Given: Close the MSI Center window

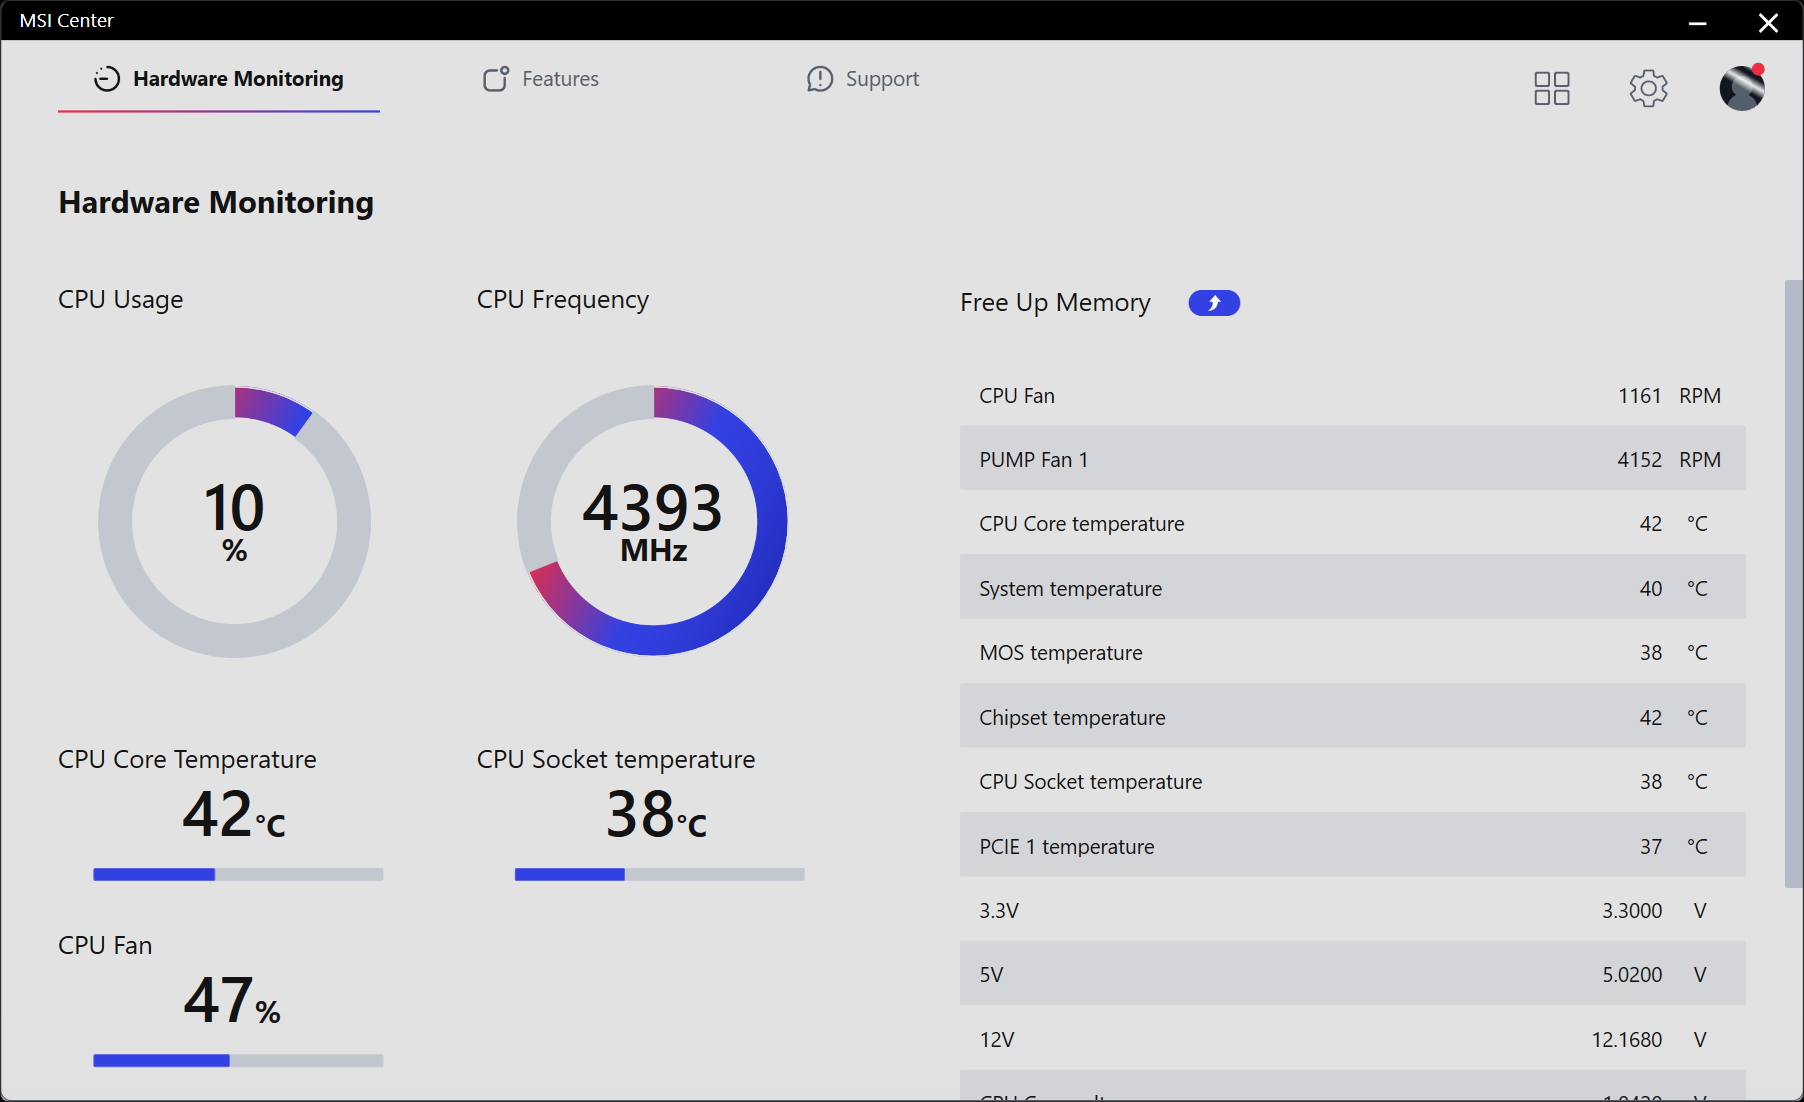Looking at the screenshot, I should (1768, 22).
